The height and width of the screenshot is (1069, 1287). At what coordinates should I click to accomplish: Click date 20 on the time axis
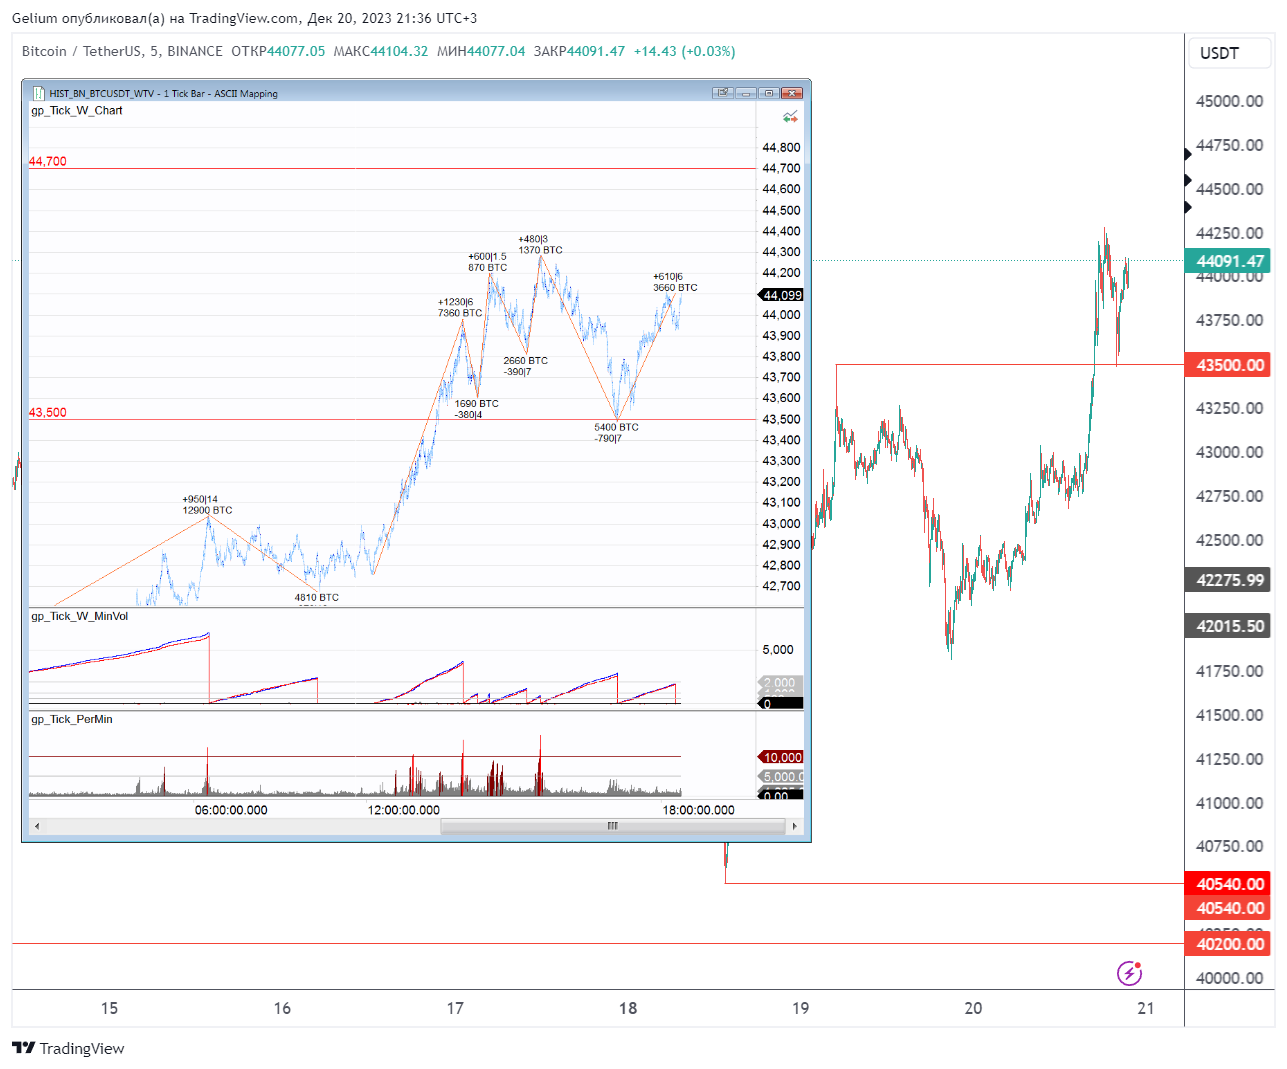[973, 1008]
